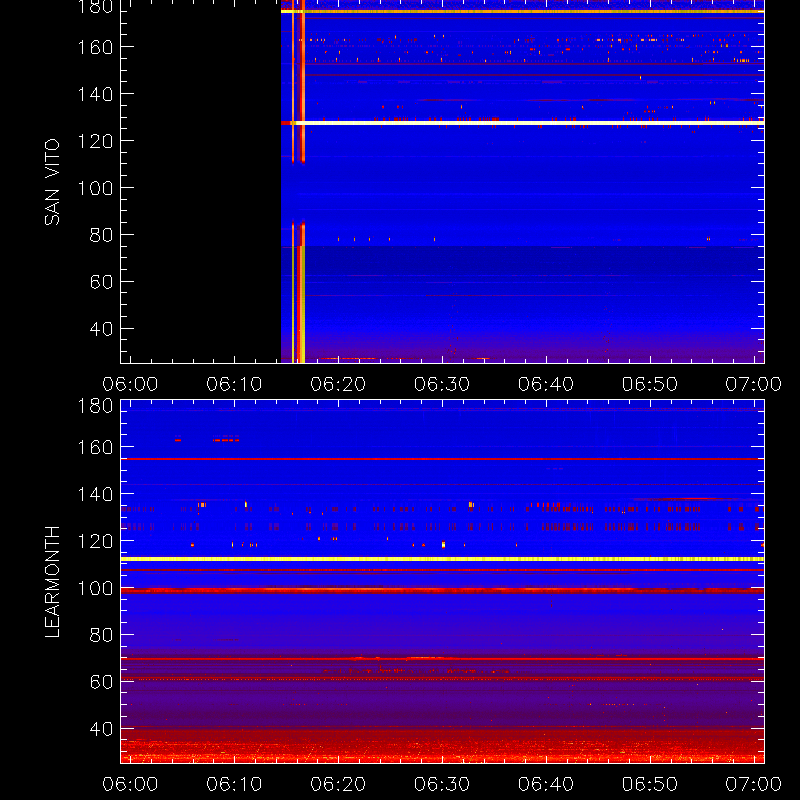Choose the 180 frequency tick on Learmonth axis

95,406
